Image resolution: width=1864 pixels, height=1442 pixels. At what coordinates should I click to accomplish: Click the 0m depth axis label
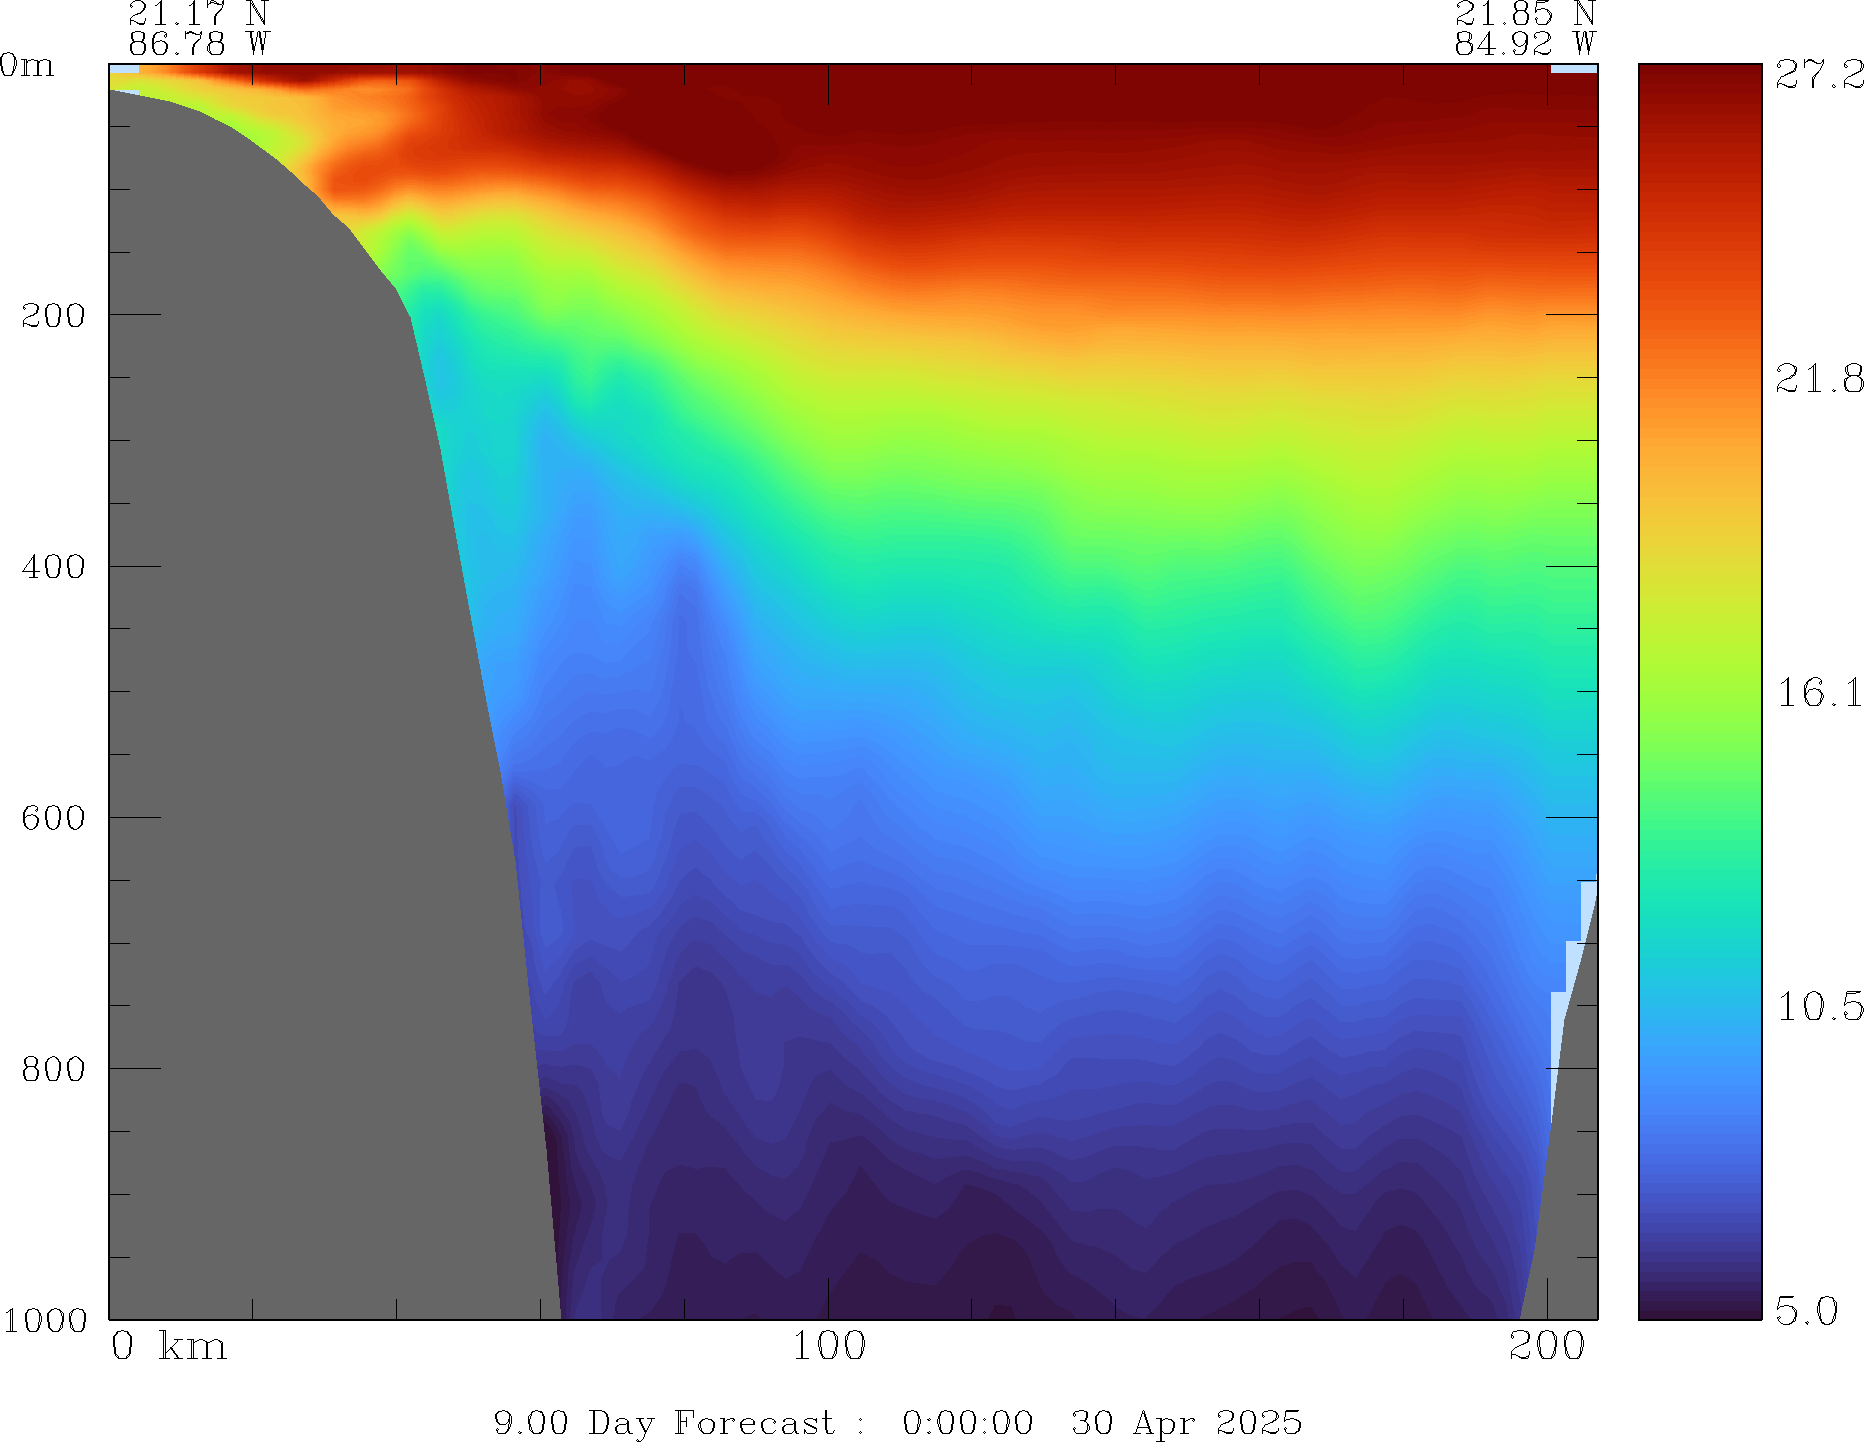[27, 66]
